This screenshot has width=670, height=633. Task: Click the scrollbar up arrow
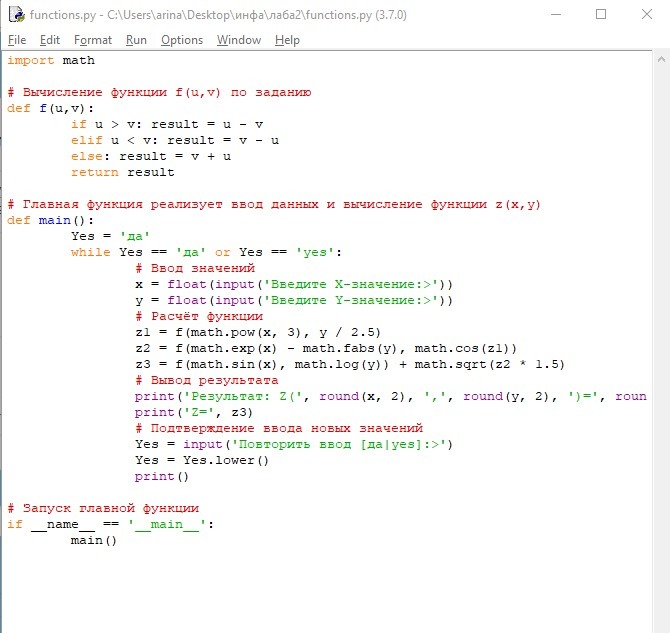click(661, 60)
